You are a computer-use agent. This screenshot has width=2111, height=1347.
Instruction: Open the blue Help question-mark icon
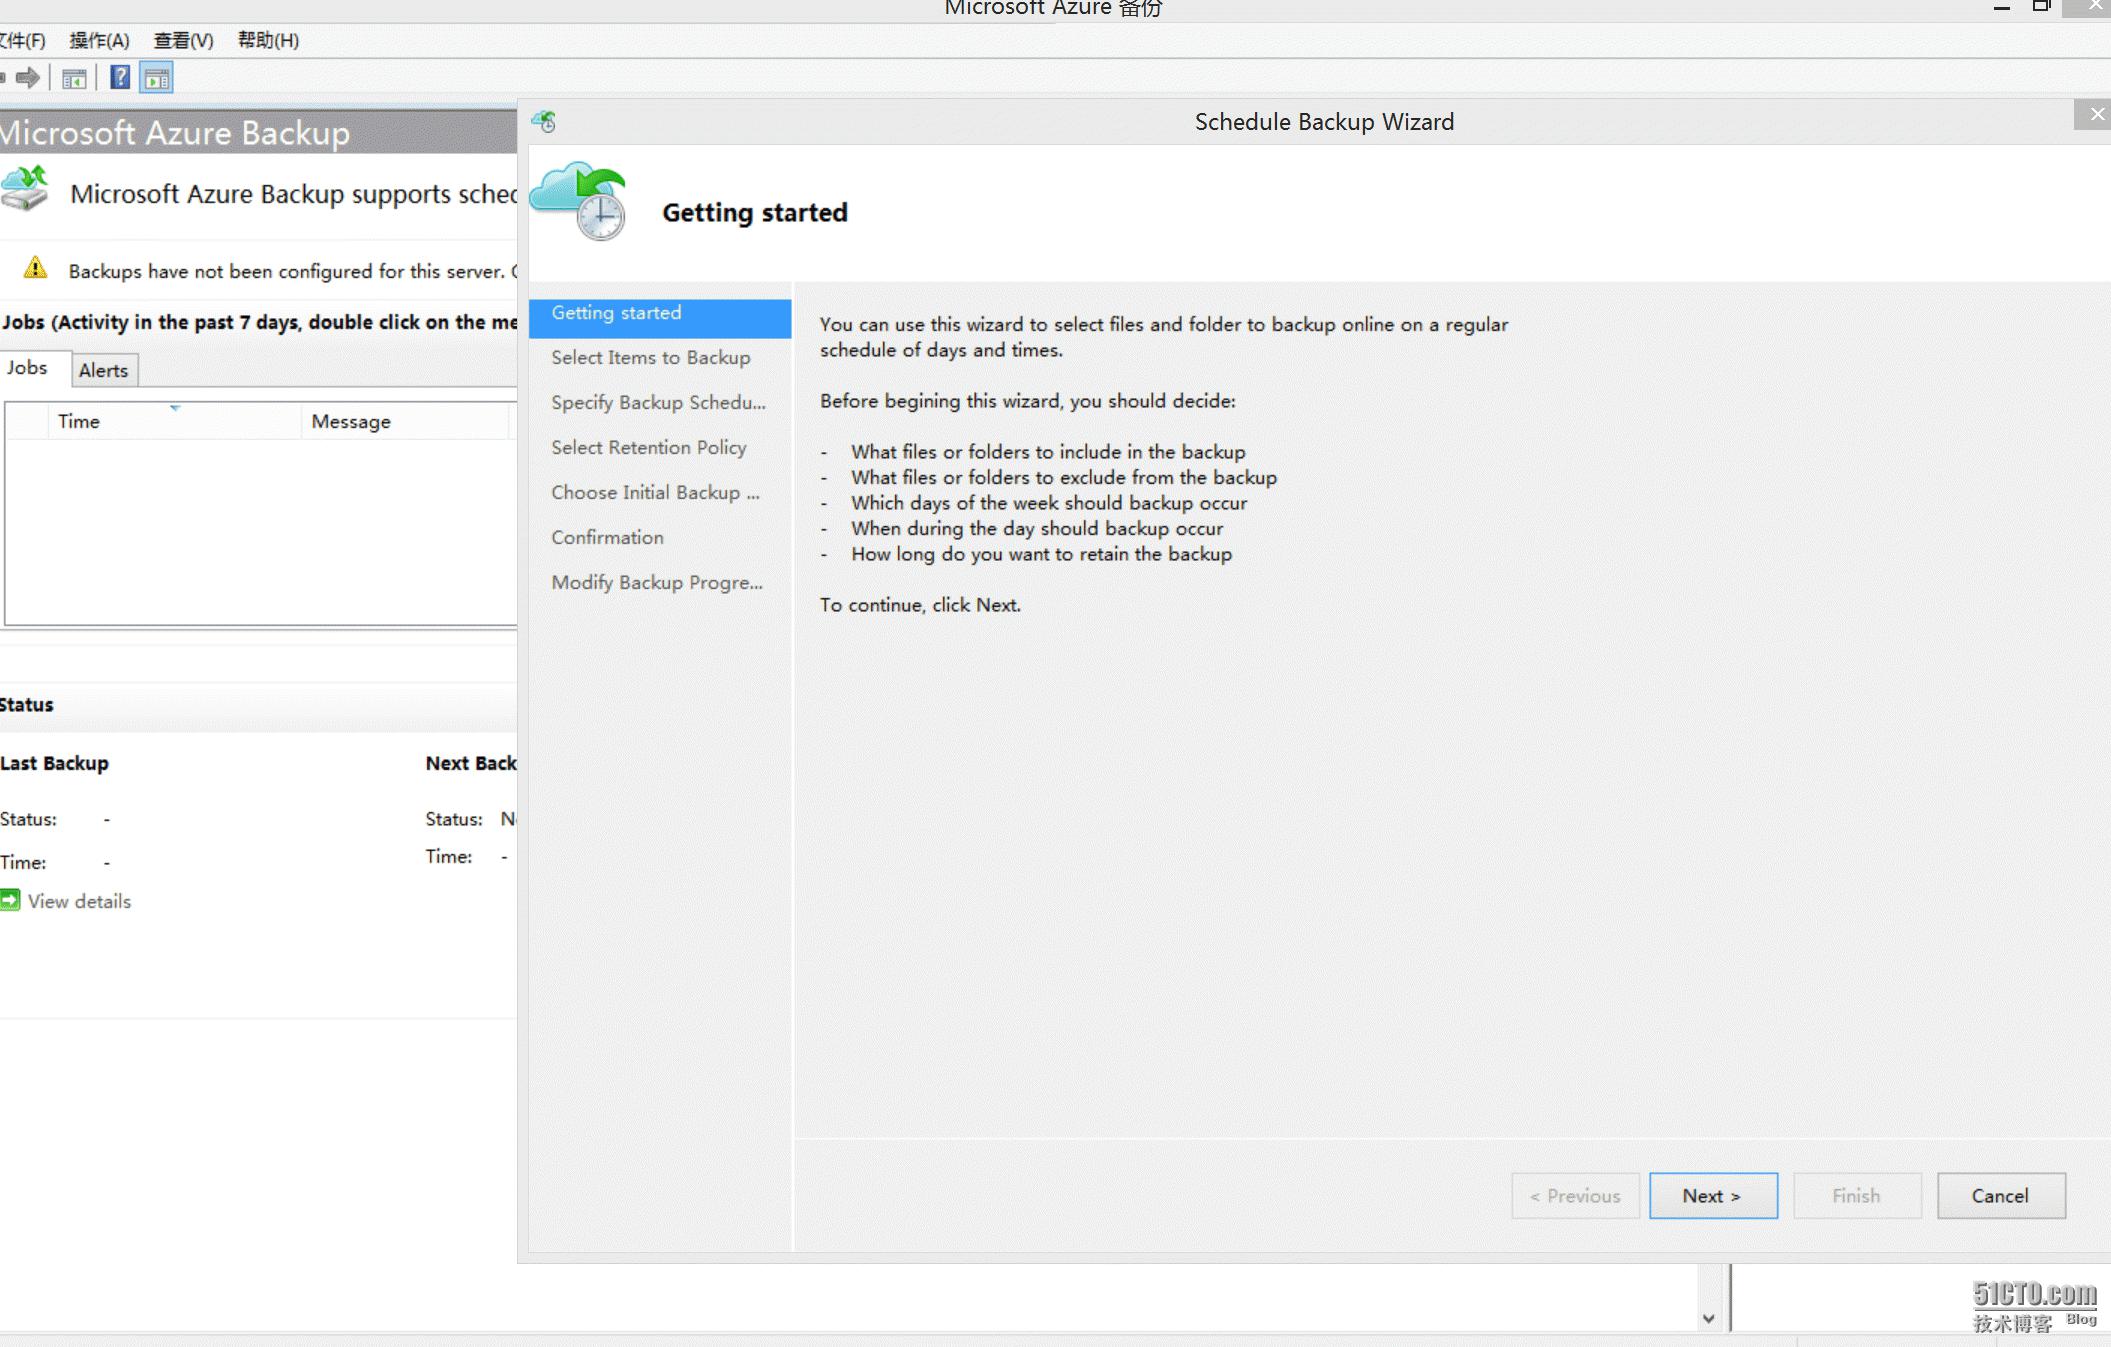tap(120, 78)
